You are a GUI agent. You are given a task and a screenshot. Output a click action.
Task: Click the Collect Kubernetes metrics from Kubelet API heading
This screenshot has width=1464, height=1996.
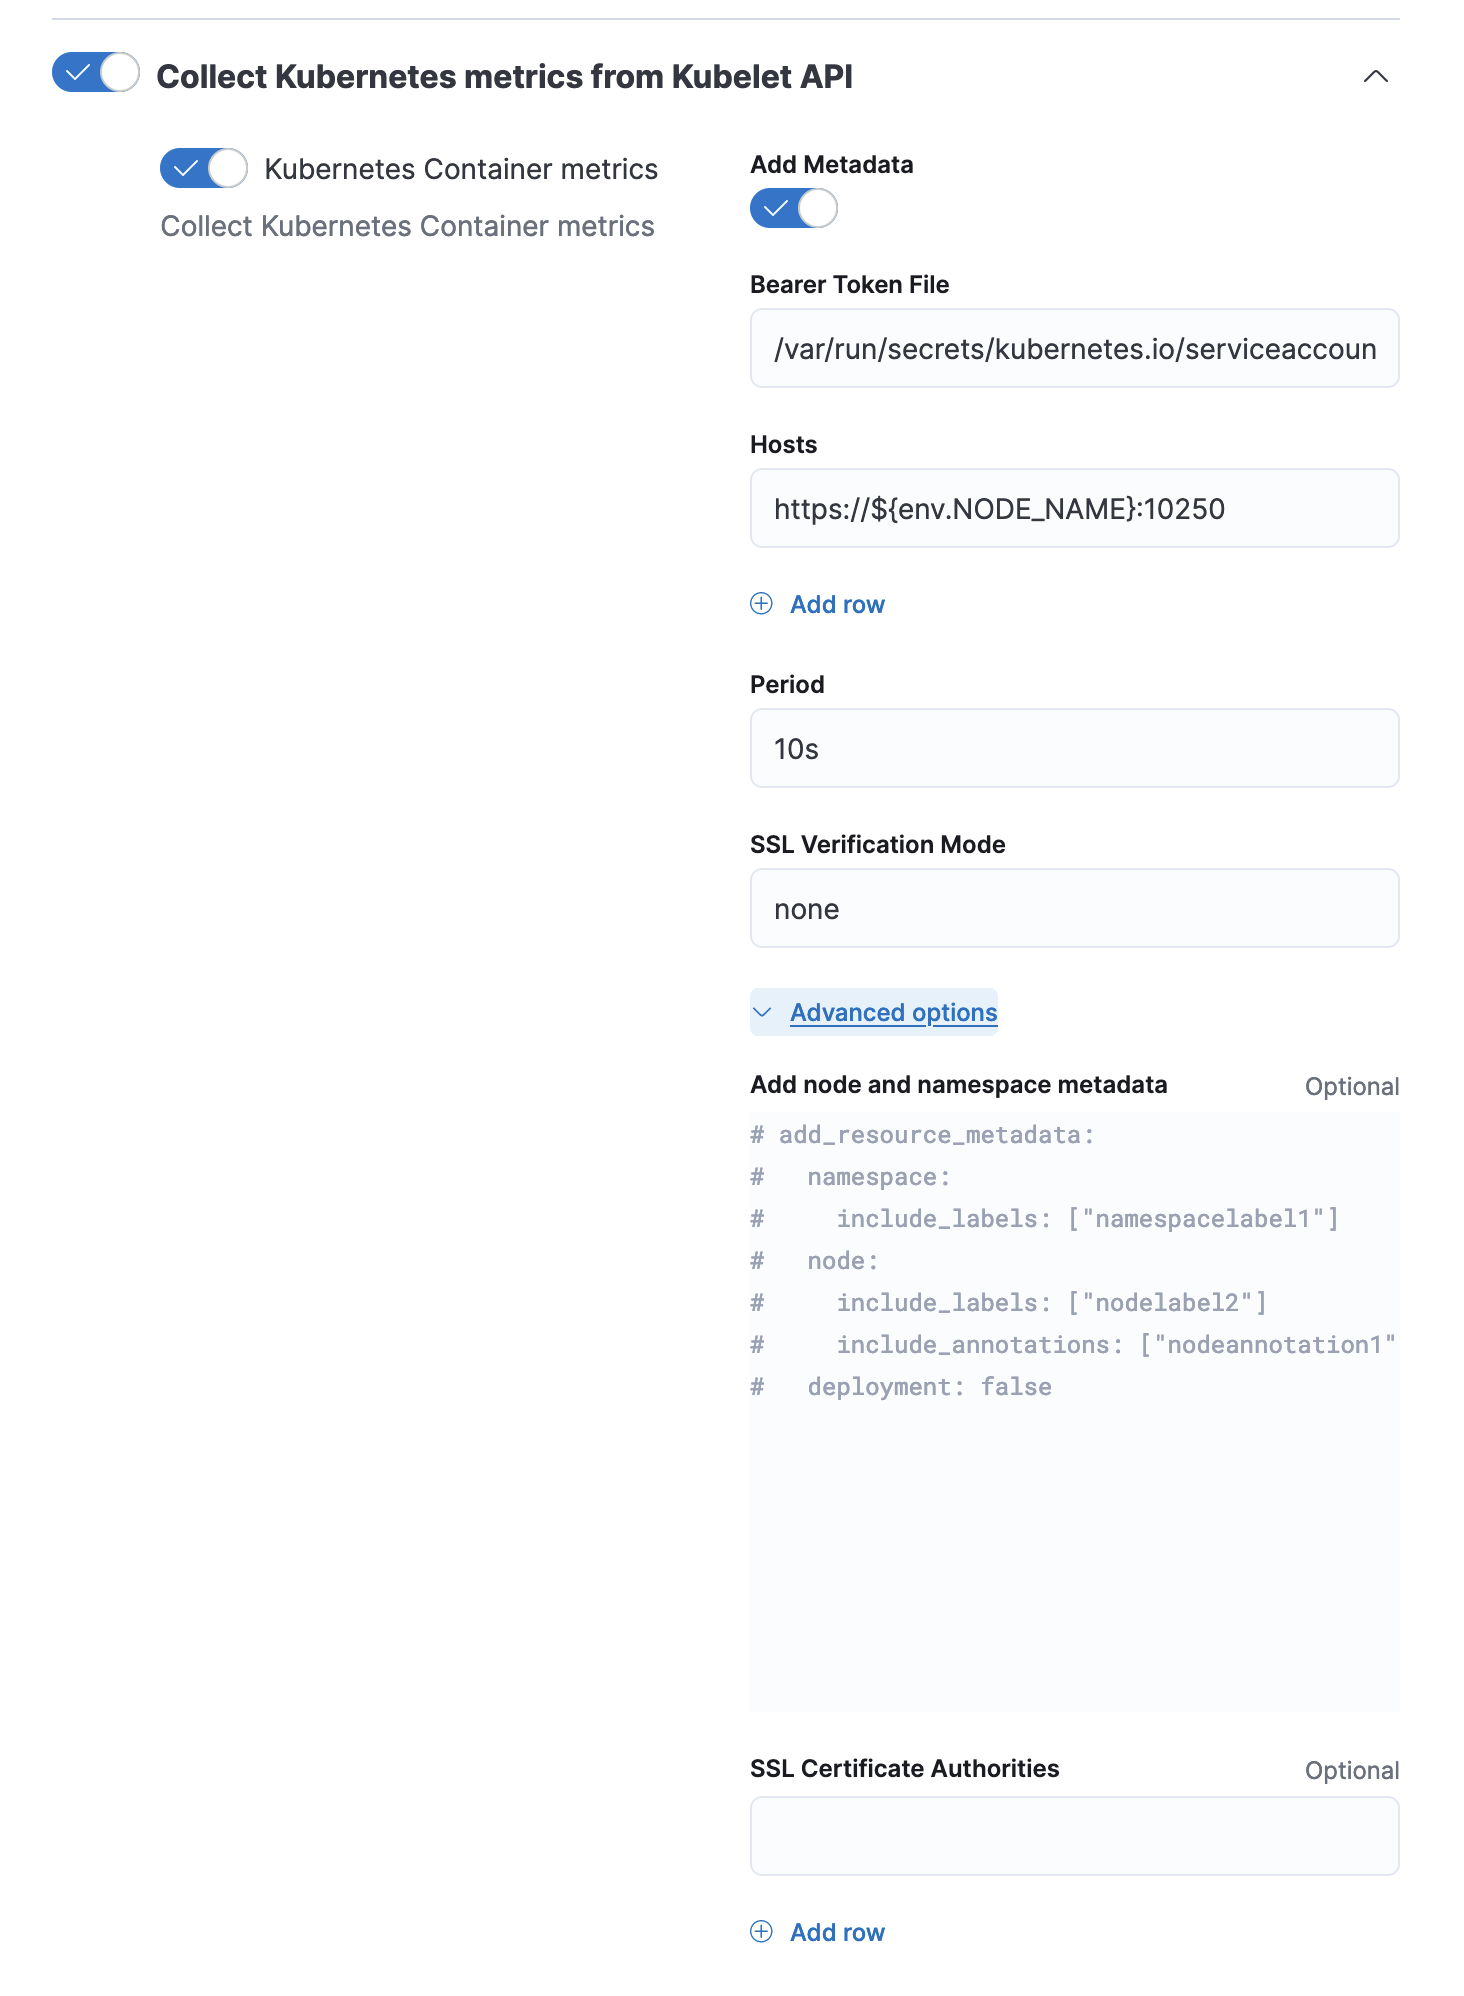pyautogui.click(x=505, y=75)
